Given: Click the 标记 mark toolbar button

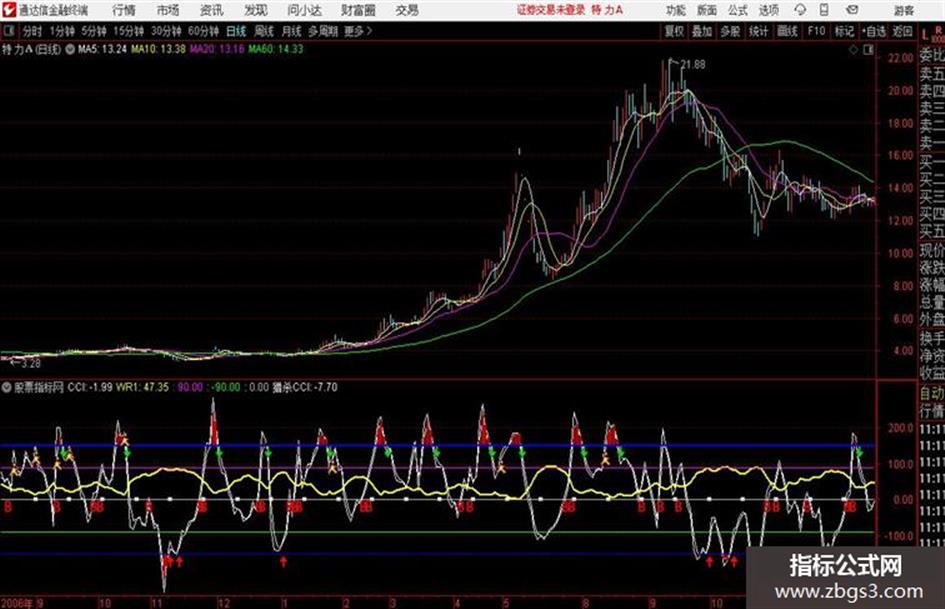Looking at the screenshot, I should pyautogui.click(x=844, y=31).
